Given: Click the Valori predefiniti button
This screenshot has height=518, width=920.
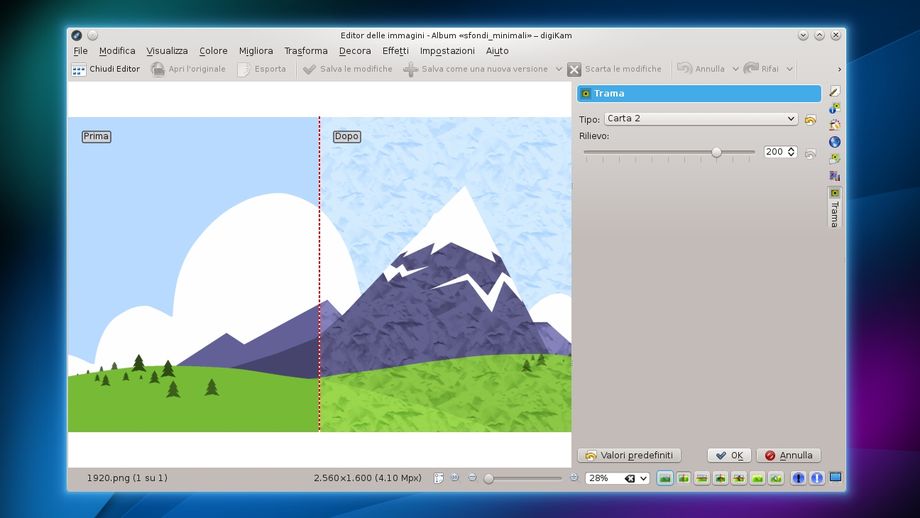Looking at the screenshot, I should click(629, 455).
